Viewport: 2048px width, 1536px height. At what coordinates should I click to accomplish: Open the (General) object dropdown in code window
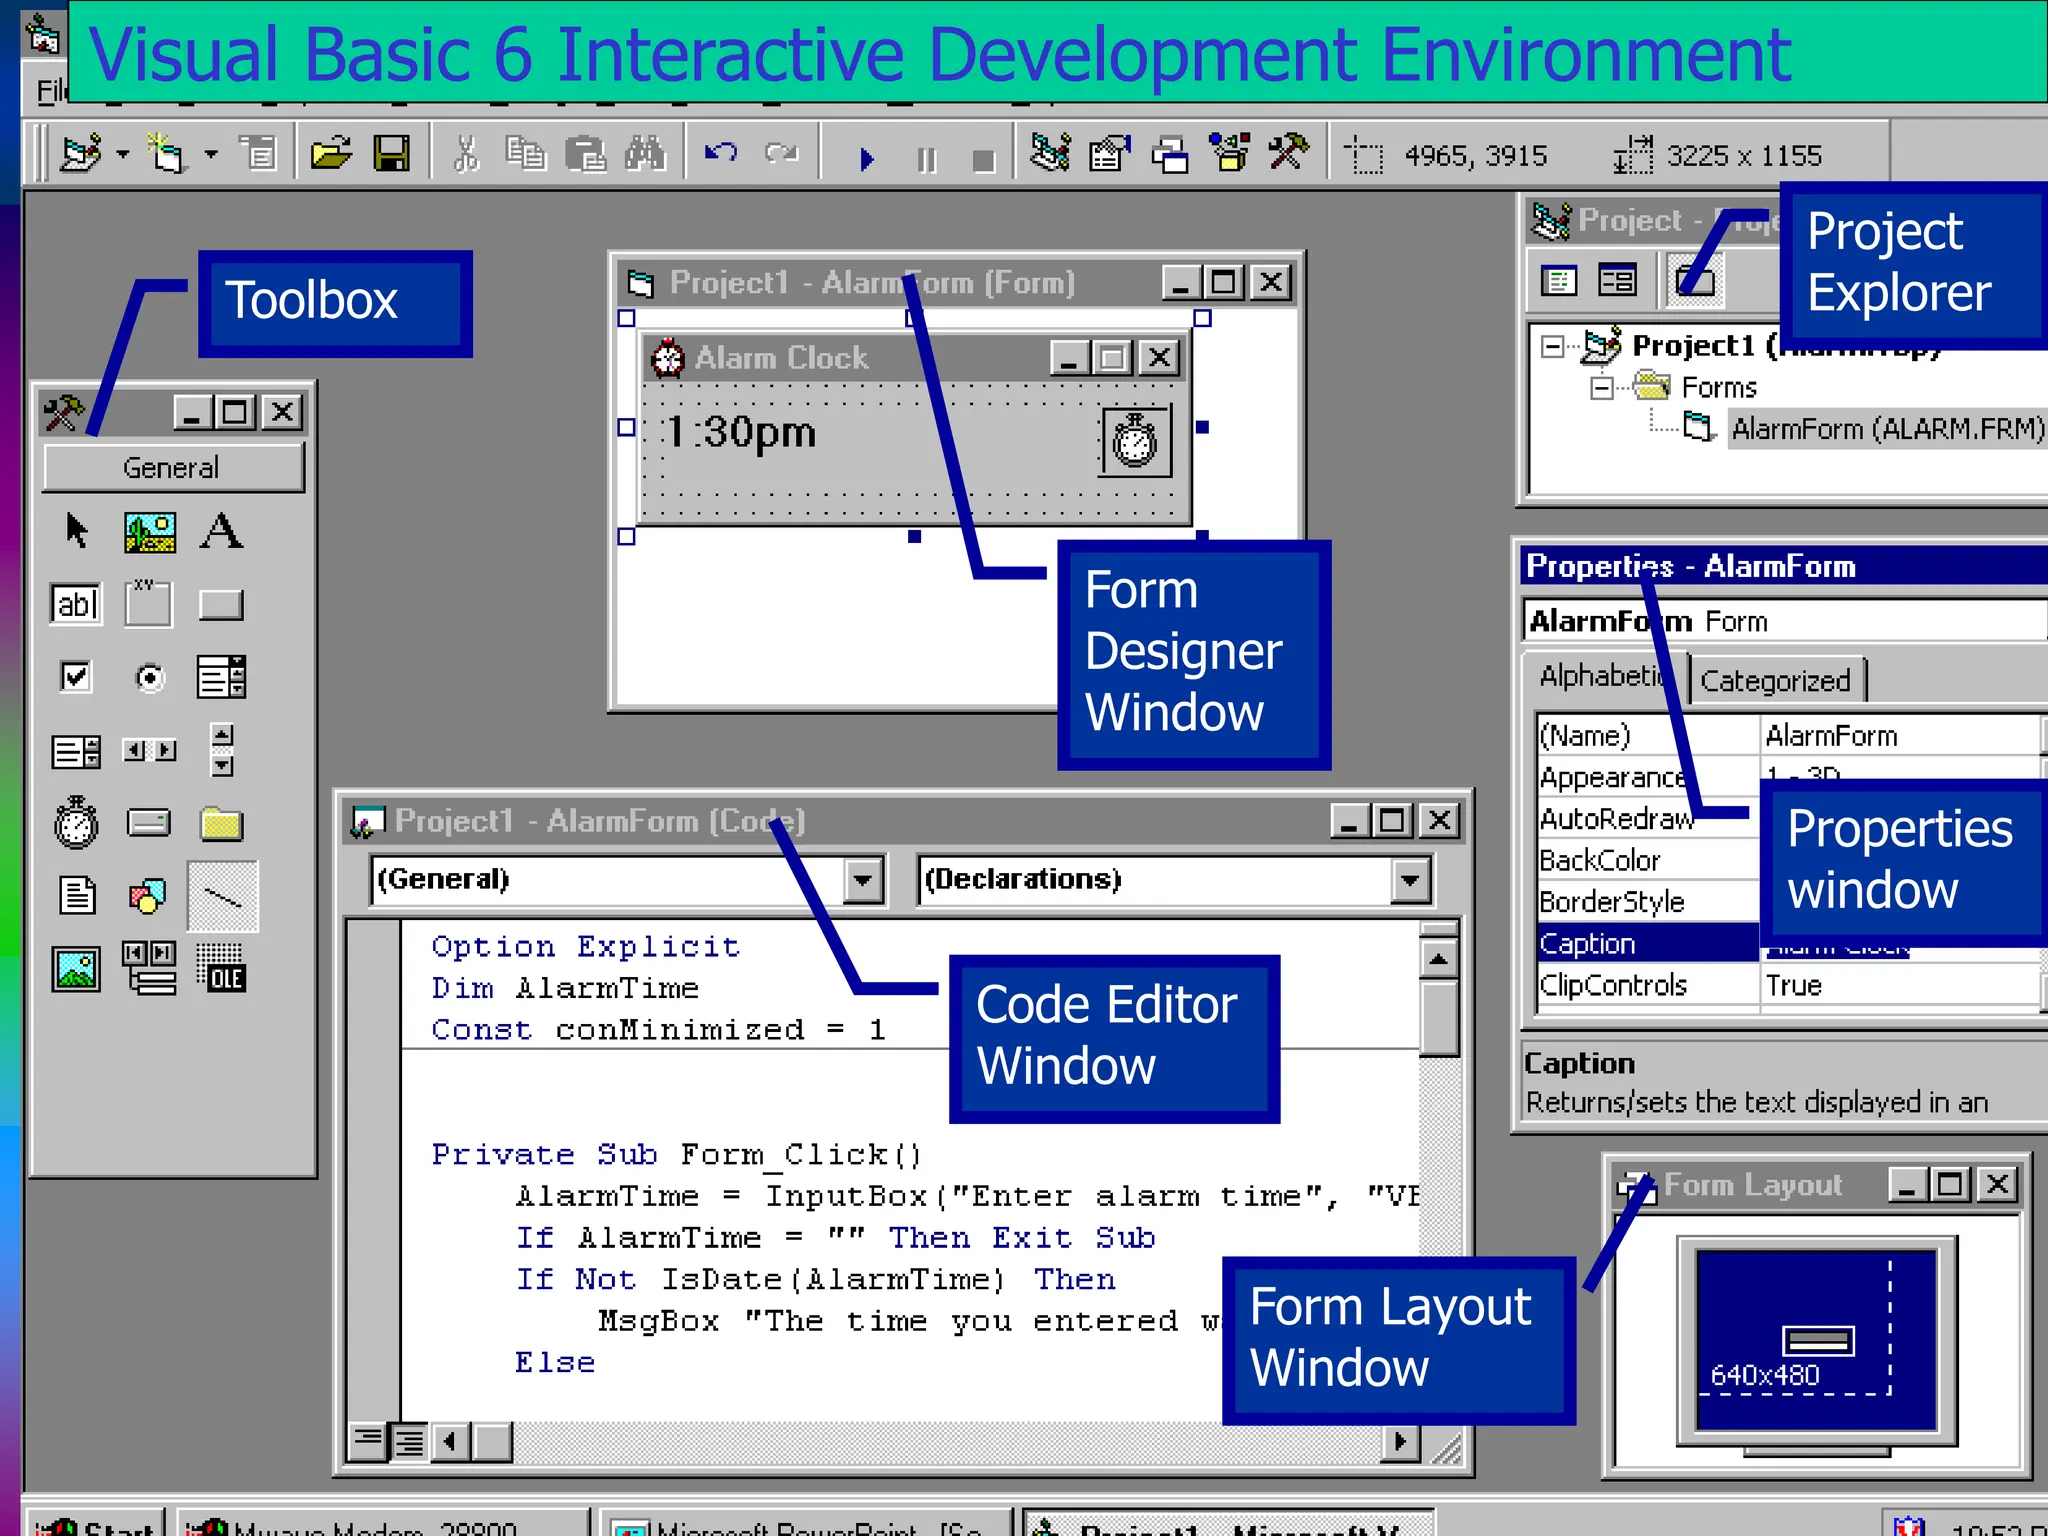click(x=862, y=880)
